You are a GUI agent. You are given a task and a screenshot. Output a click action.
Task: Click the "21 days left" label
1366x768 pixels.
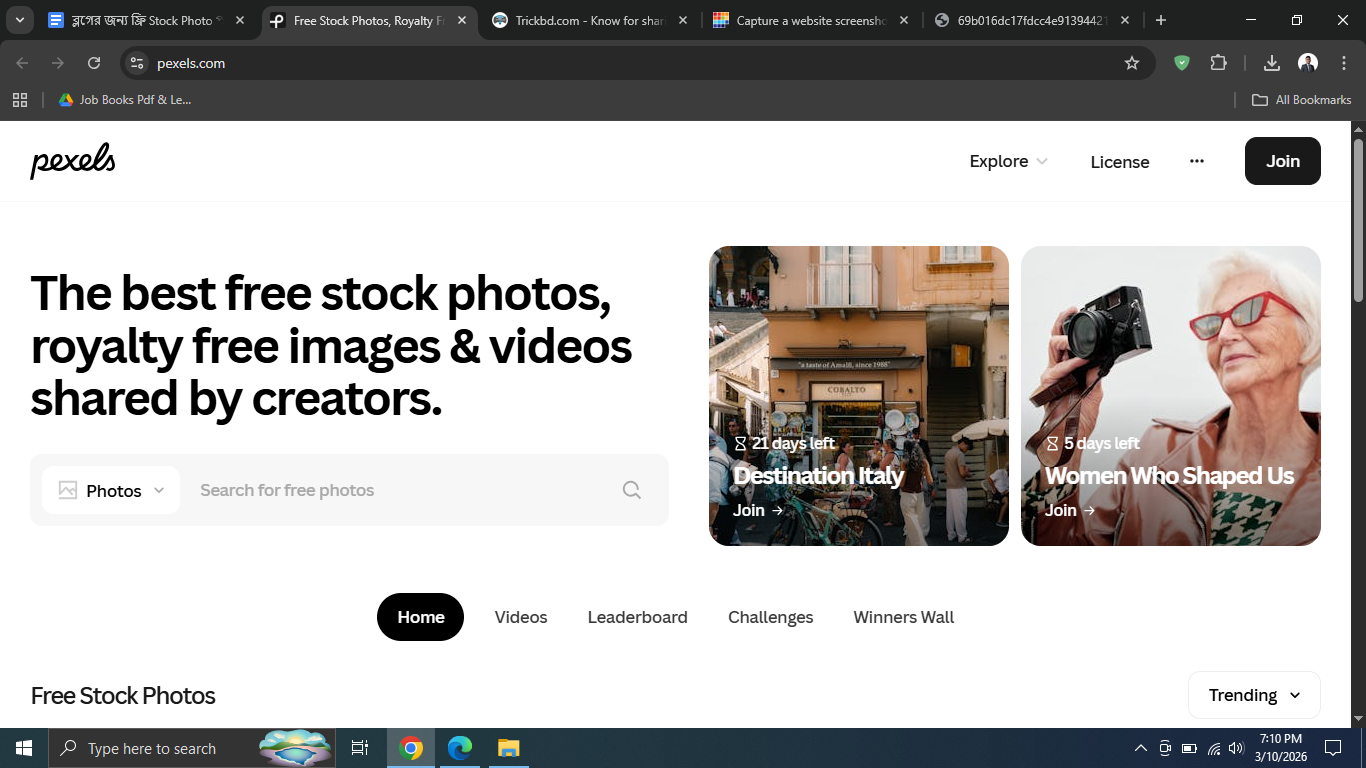785,443
